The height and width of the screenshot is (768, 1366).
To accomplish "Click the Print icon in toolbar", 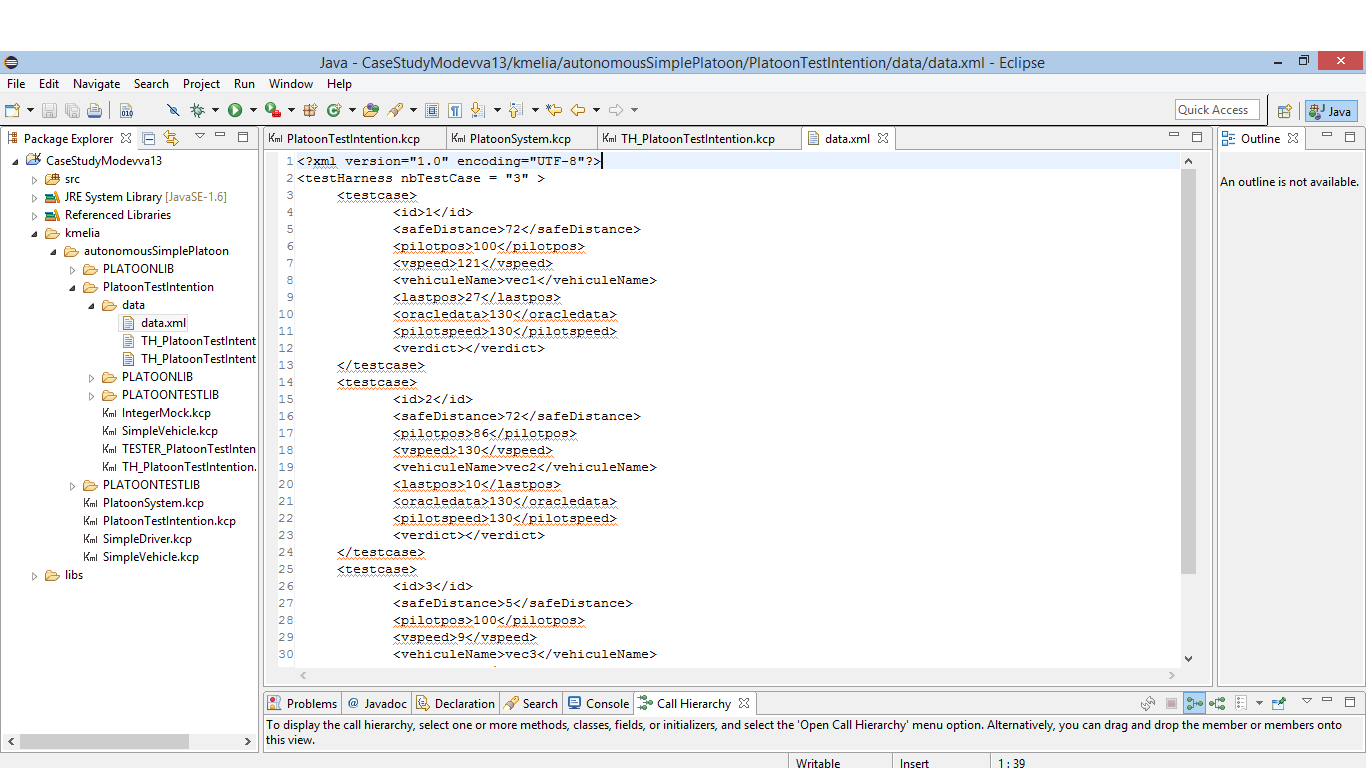I will 94,110.
